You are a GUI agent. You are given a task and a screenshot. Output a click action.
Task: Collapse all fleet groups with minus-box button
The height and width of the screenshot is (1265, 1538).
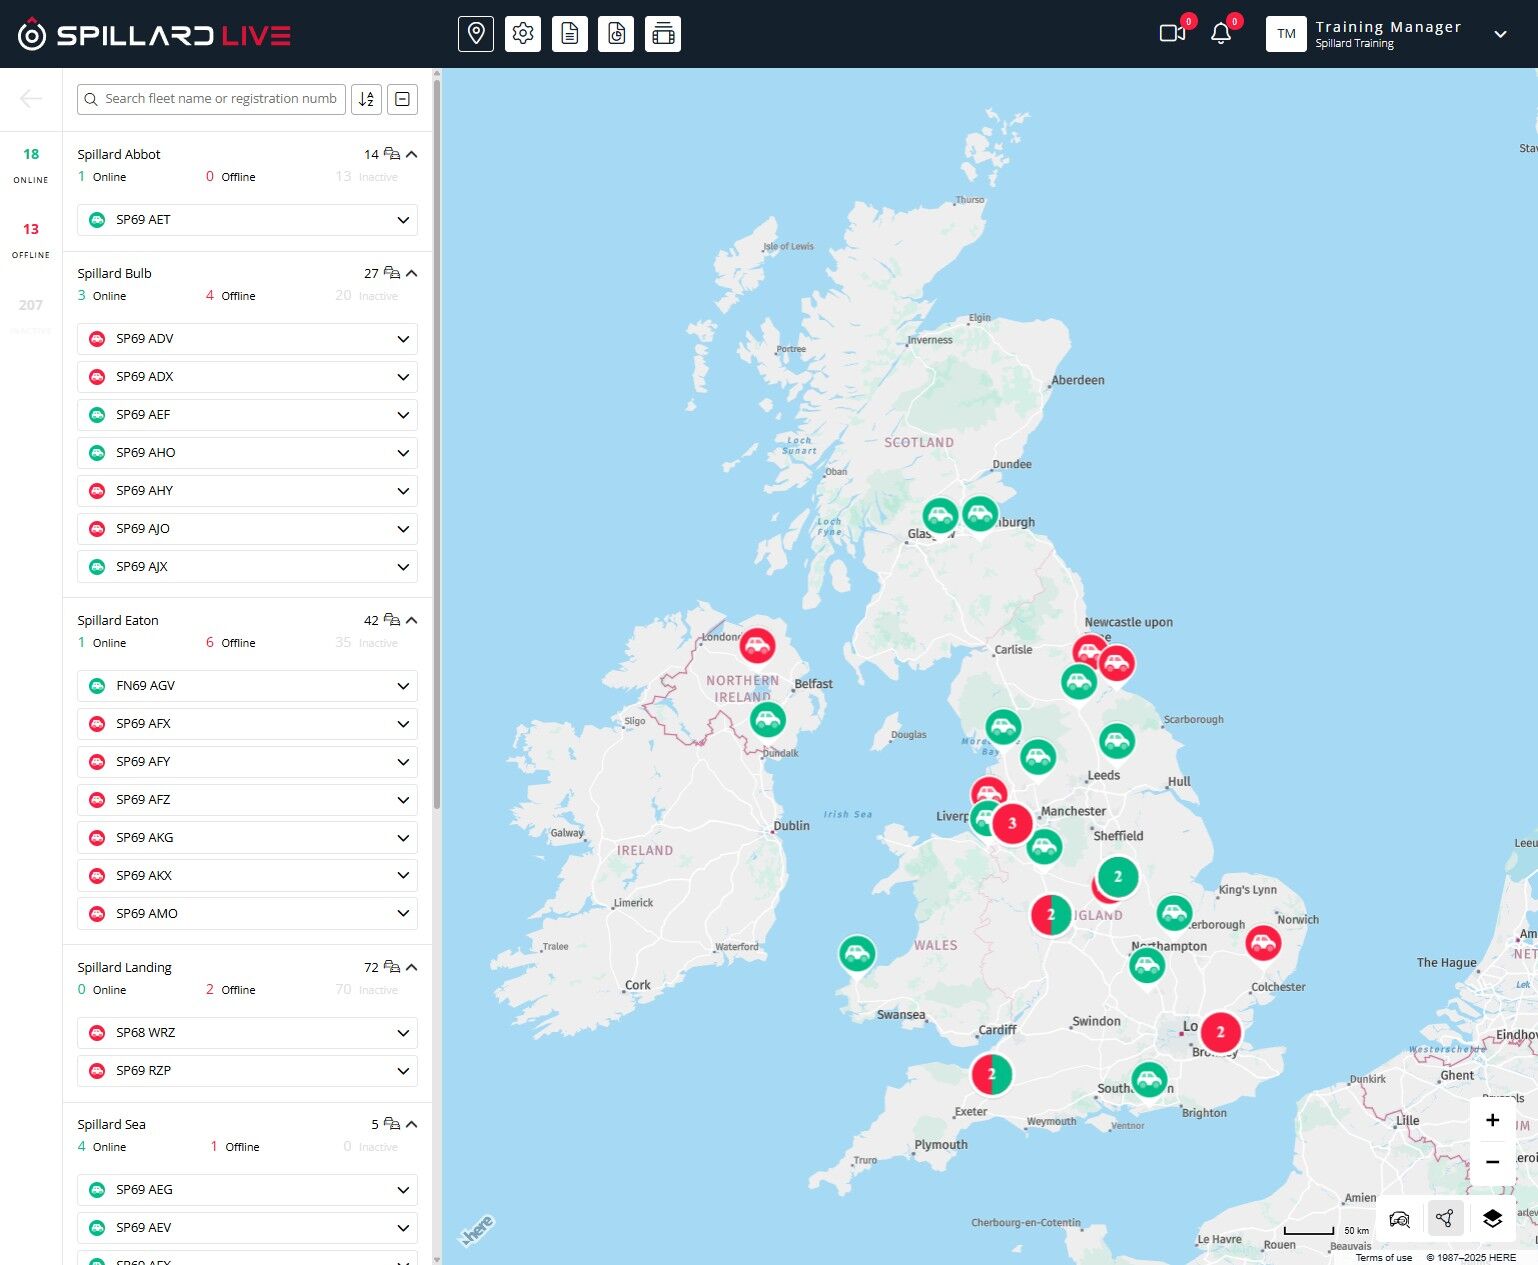click(x=402, y=99)
